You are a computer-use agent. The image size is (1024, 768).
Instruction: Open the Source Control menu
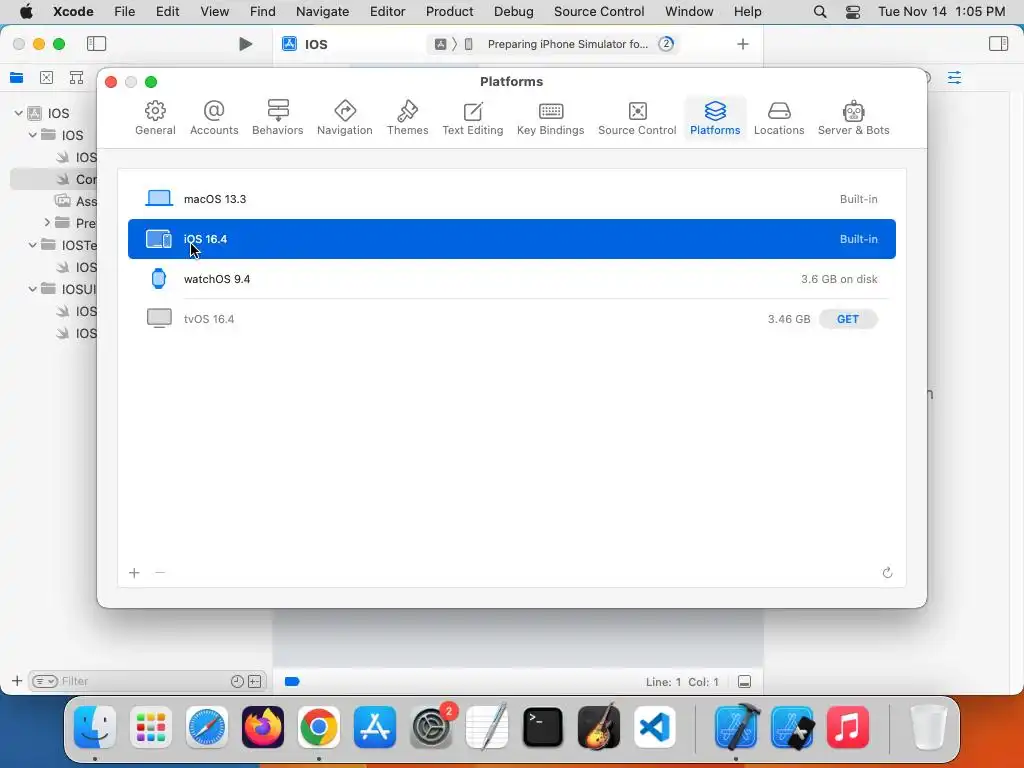pyautogui.click(x=599, y=11)
